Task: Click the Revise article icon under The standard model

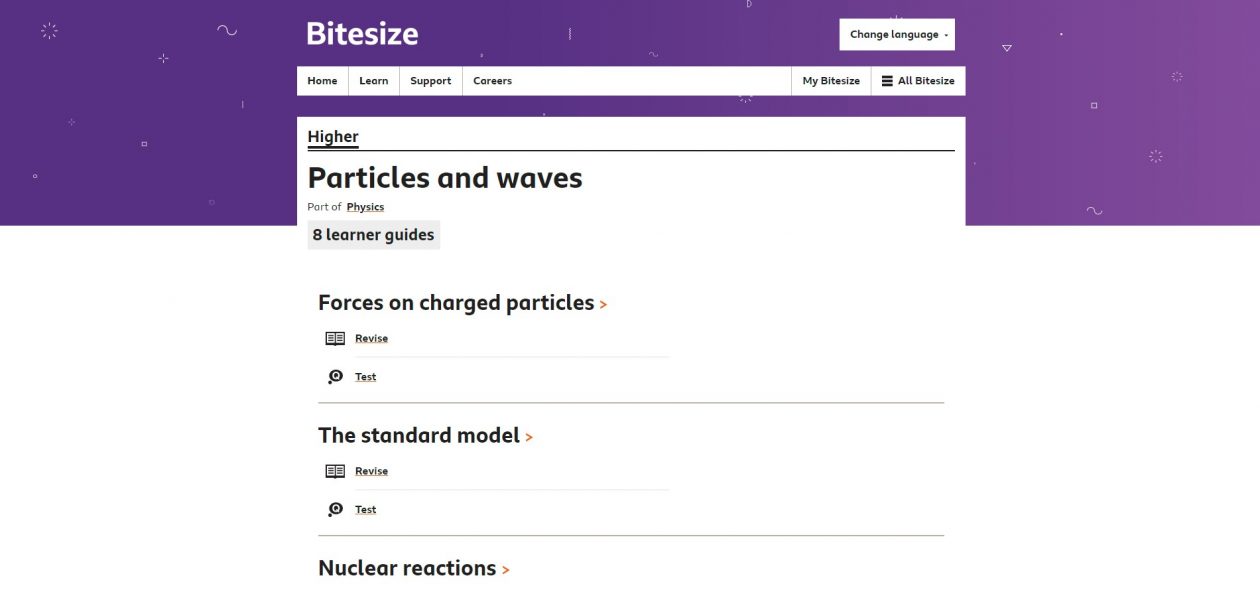Action: click(335, 470)
